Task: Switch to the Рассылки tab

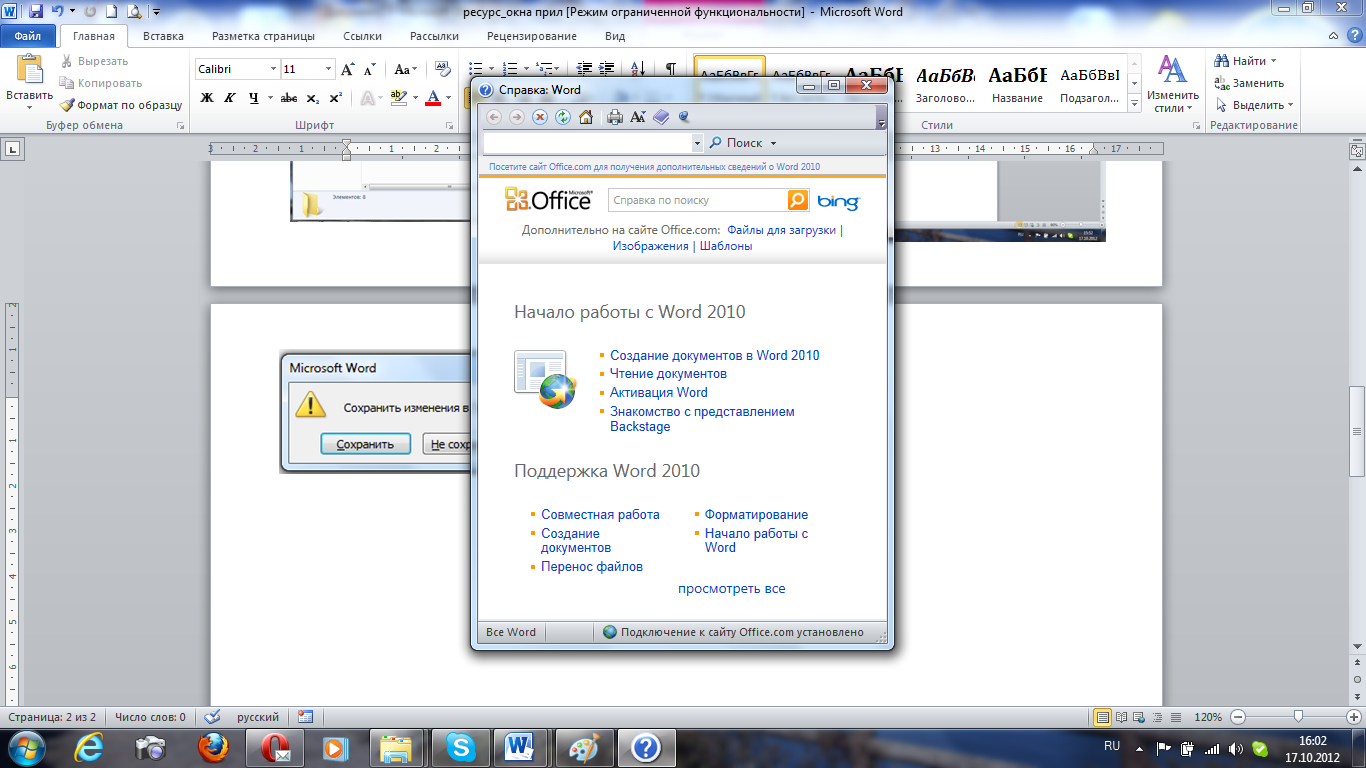Action: [x=434, y=36]
